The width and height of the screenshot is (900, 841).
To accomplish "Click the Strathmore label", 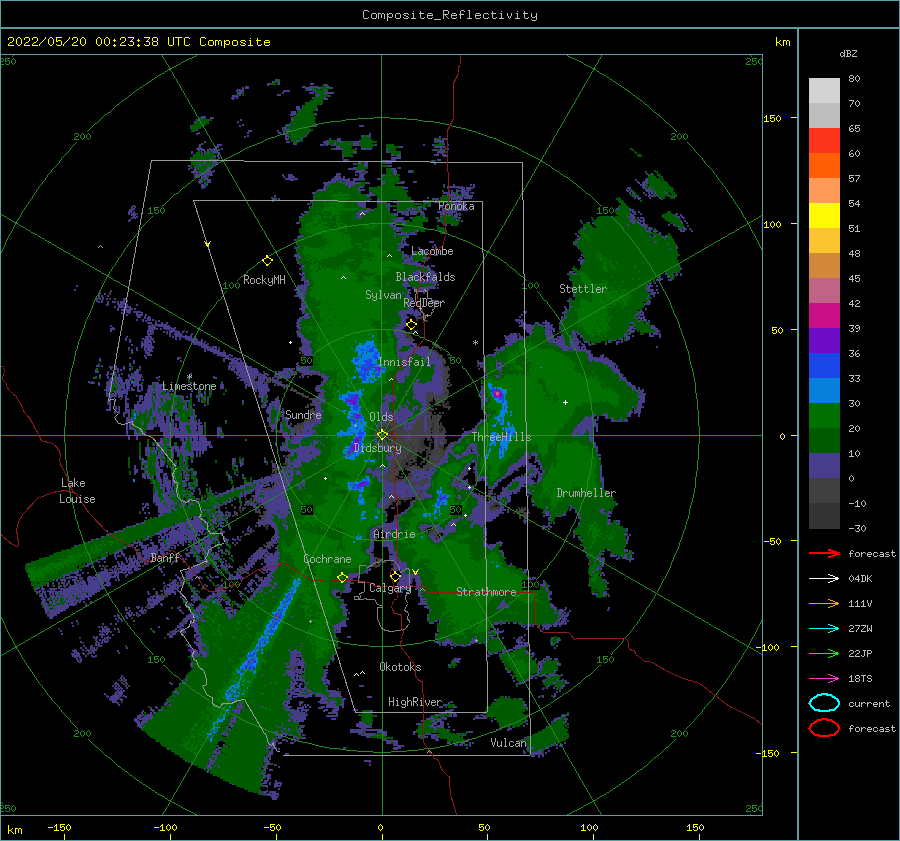I will click(x=486, y=592).
